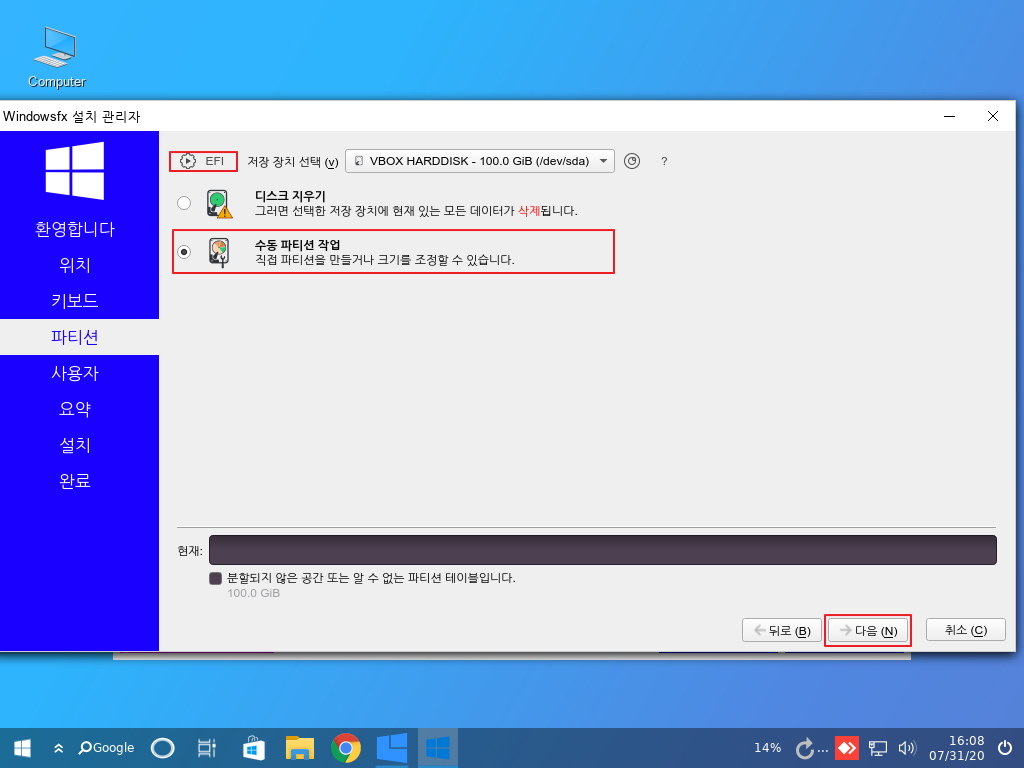
Task: Open the Store bag icon in taskbar
Action: click(253, 748)
